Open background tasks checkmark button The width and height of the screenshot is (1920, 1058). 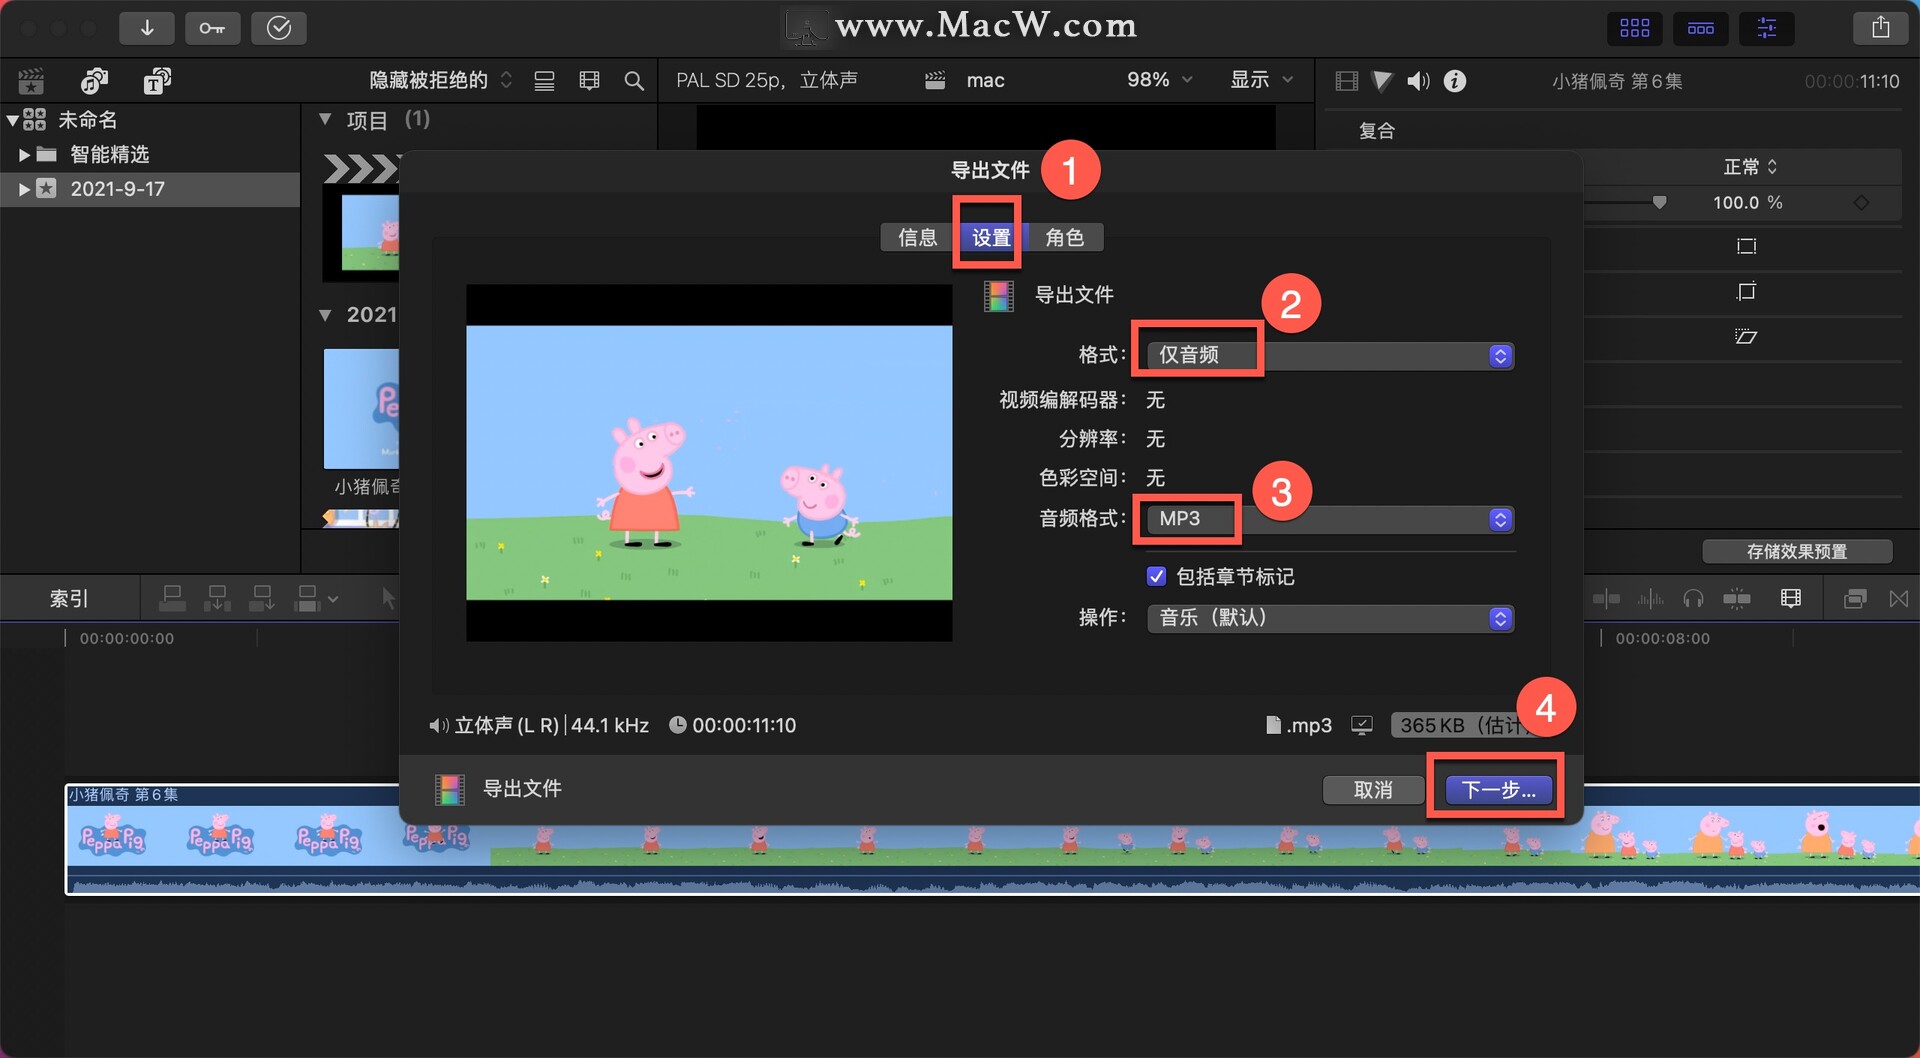click(279, 28)
